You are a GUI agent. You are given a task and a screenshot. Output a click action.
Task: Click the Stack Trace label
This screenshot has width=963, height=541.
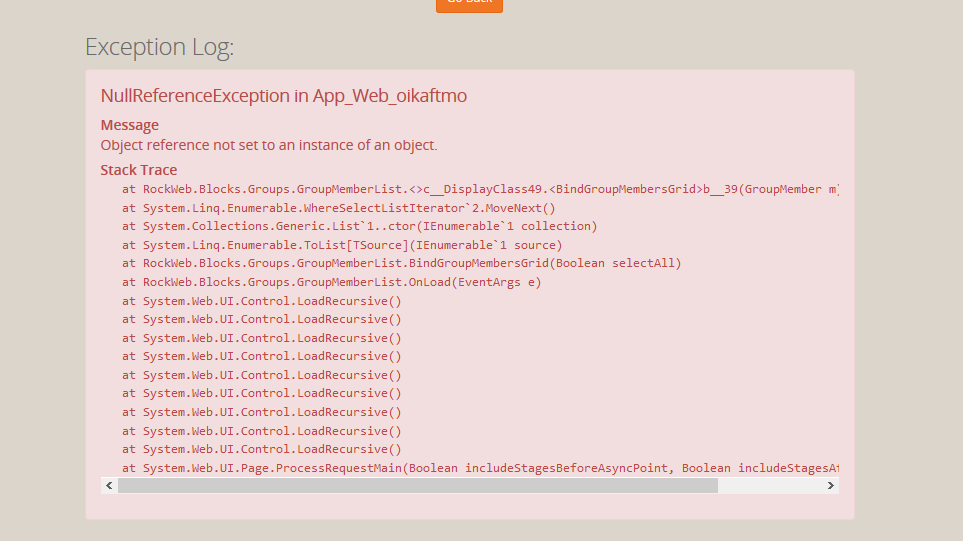[138, 170]
